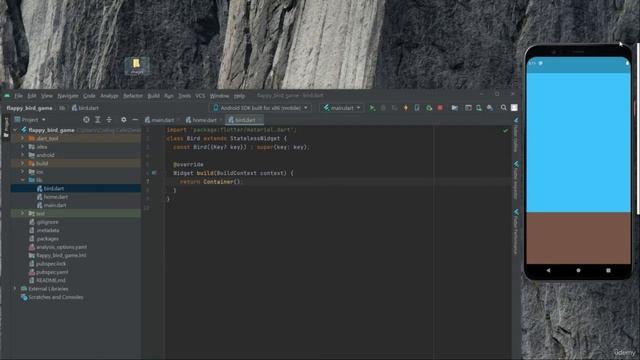The image size is (640, 360).
Task: Expand External Libraries node
Action: (15, 289)
